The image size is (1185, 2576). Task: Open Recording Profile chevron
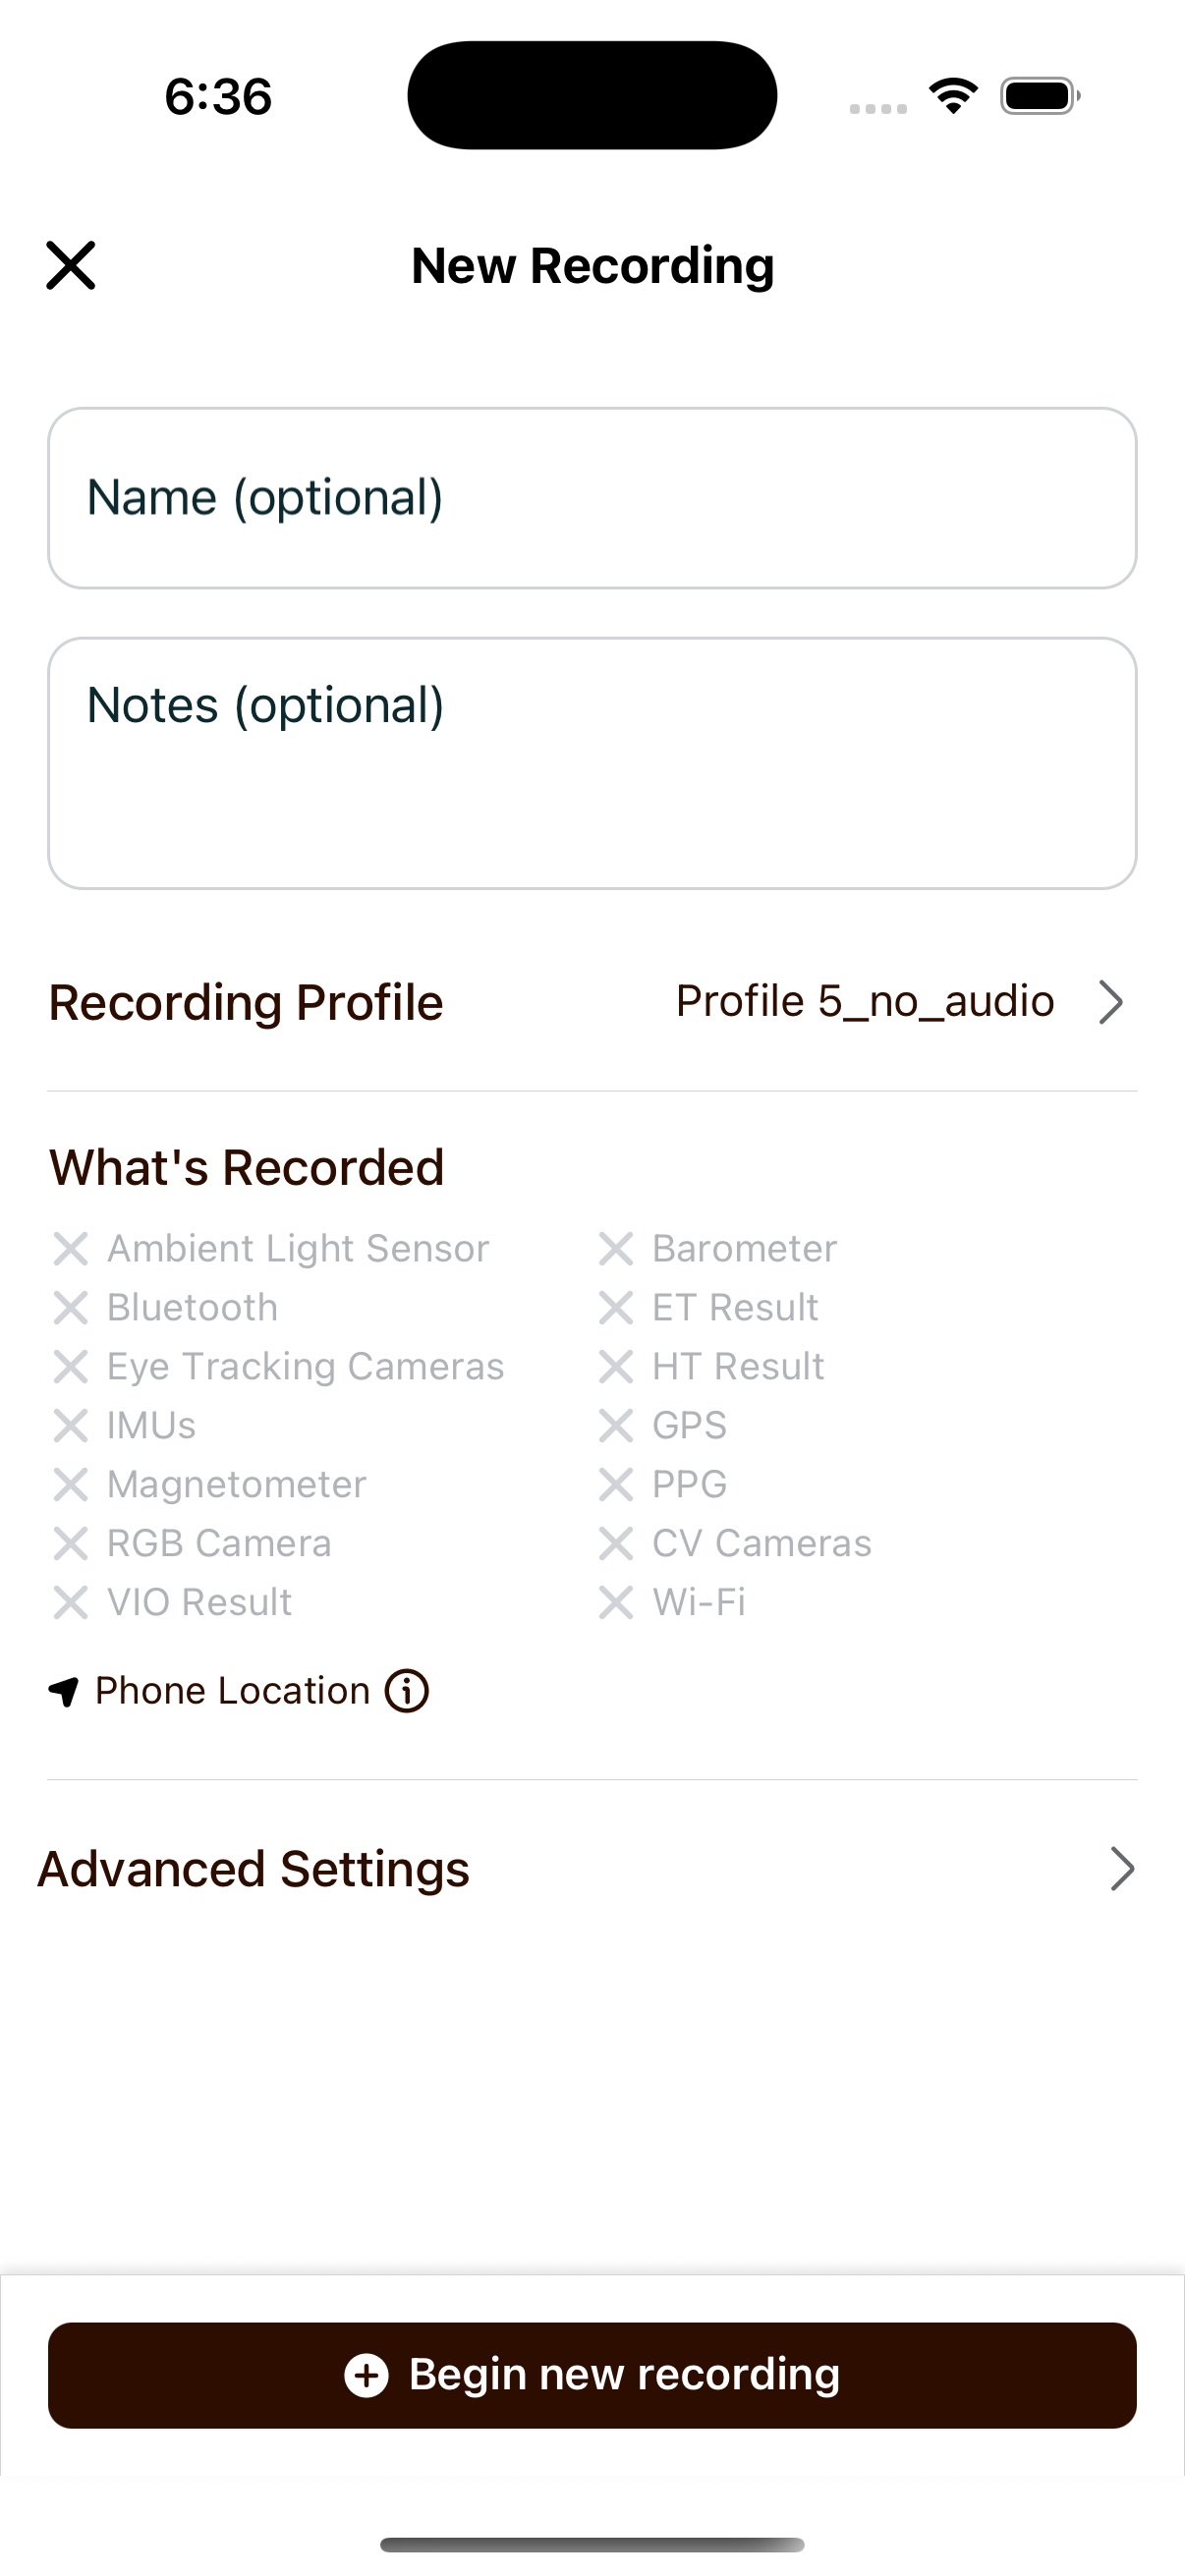coord(1110,1002)
